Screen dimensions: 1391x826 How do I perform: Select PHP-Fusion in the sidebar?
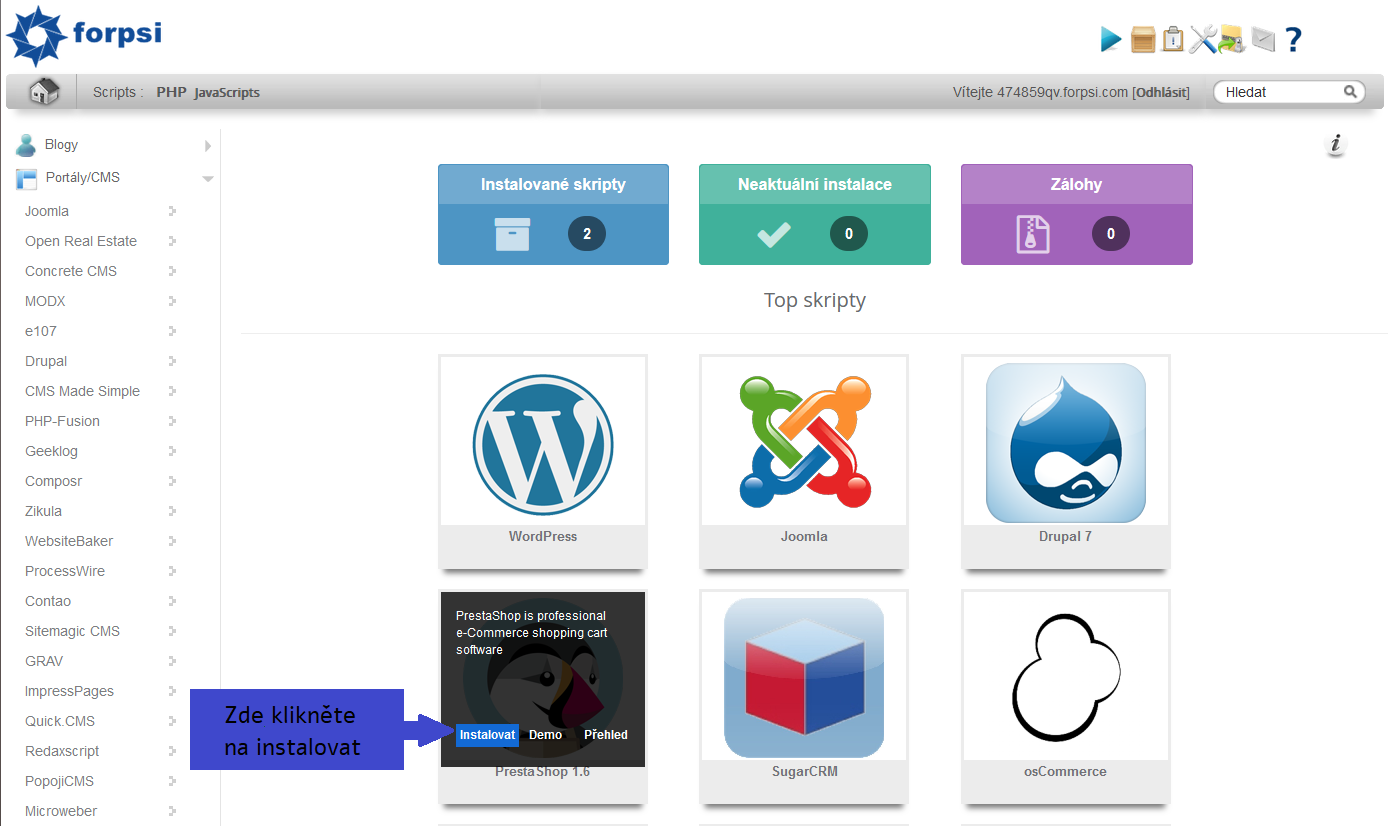[x=62, y=421]
